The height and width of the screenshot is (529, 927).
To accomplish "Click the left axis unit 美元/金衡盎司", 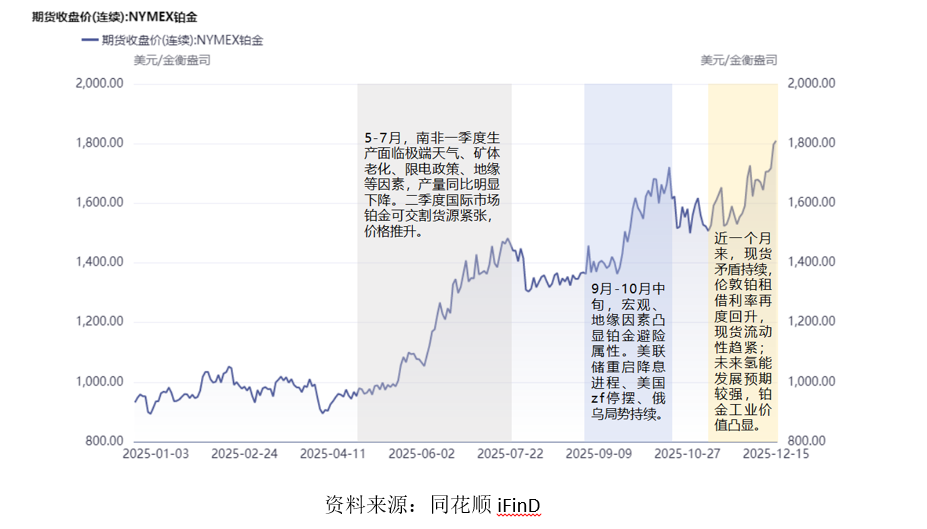I will tap(172, 60).
